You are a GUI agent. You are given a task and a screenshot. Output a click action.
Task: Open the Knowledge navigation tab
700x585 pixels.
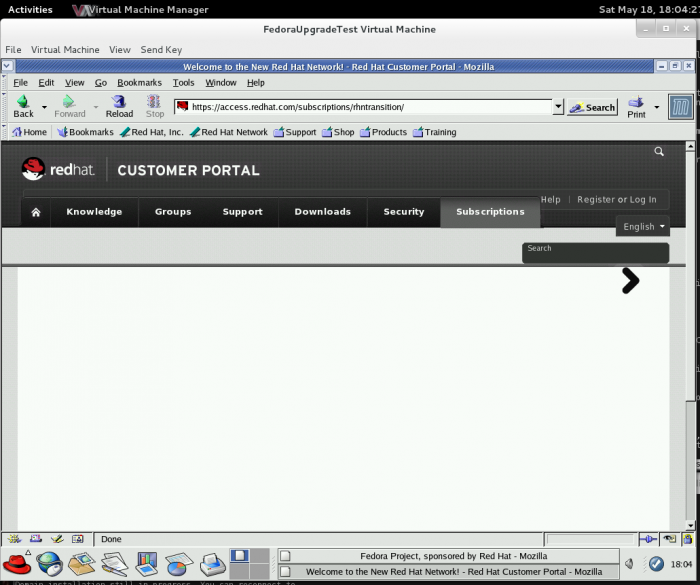[x=94, y=212]
